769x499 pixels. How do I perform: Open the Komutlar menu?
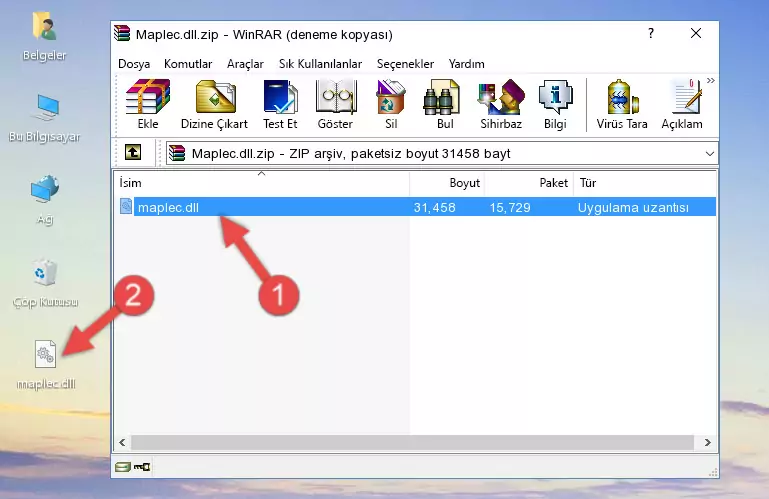pyautogui.click(x=188, y=64)
